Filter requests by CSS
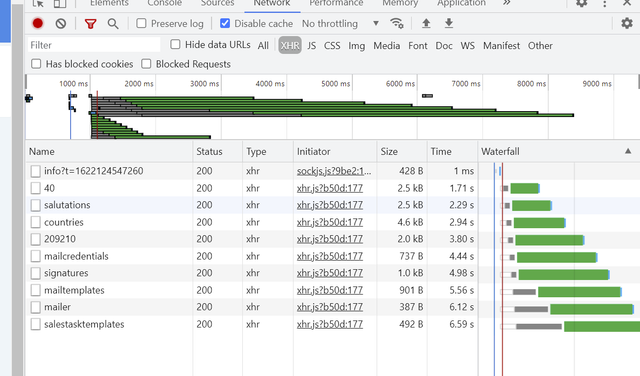Image resolution: width=640 pixels, height=376 pixels. tap(332, 46)
